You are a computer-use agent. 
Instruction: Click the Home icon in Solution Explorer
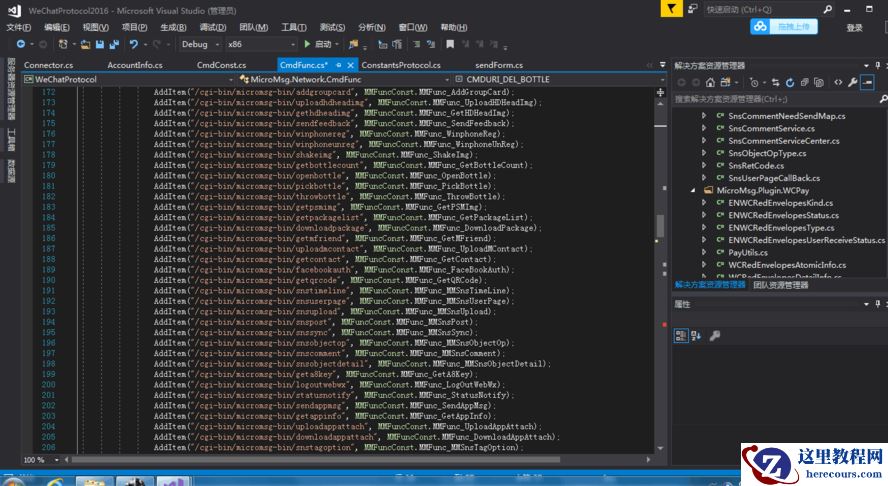pyautogui.click(x=710, y=82)
